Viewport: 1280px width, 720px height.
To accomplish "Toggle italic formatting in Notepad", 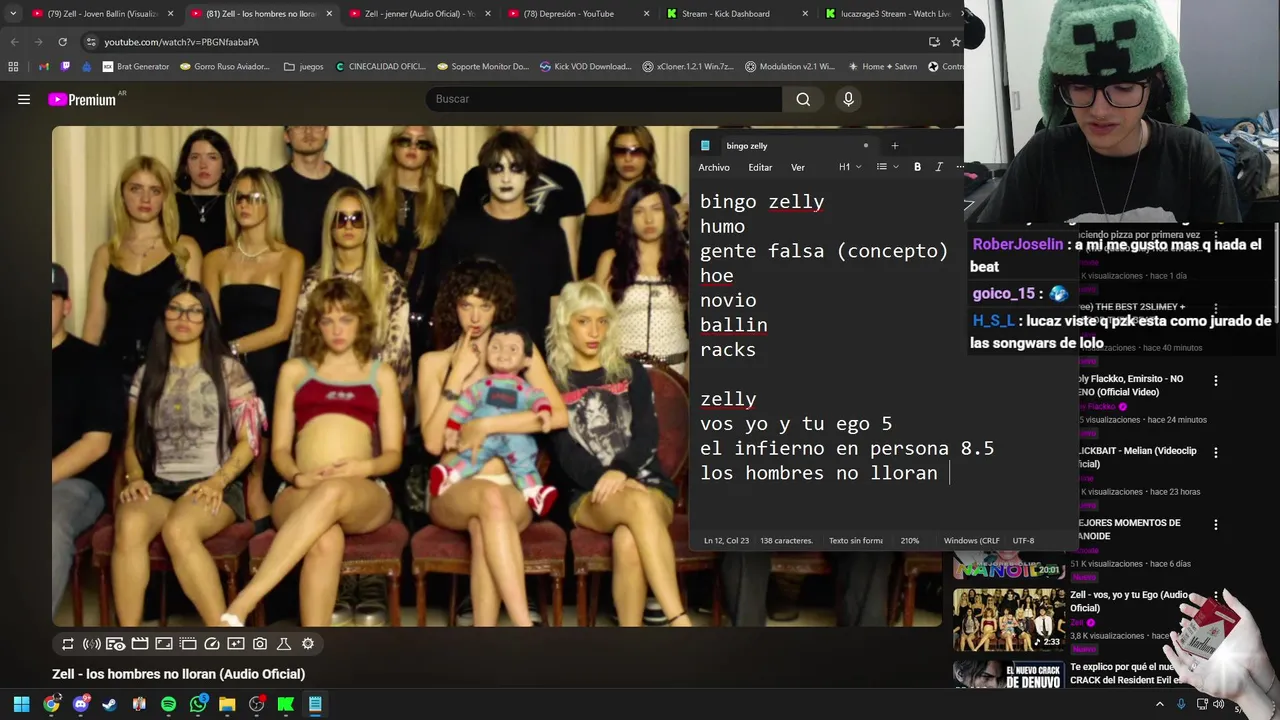I will 939,167.
